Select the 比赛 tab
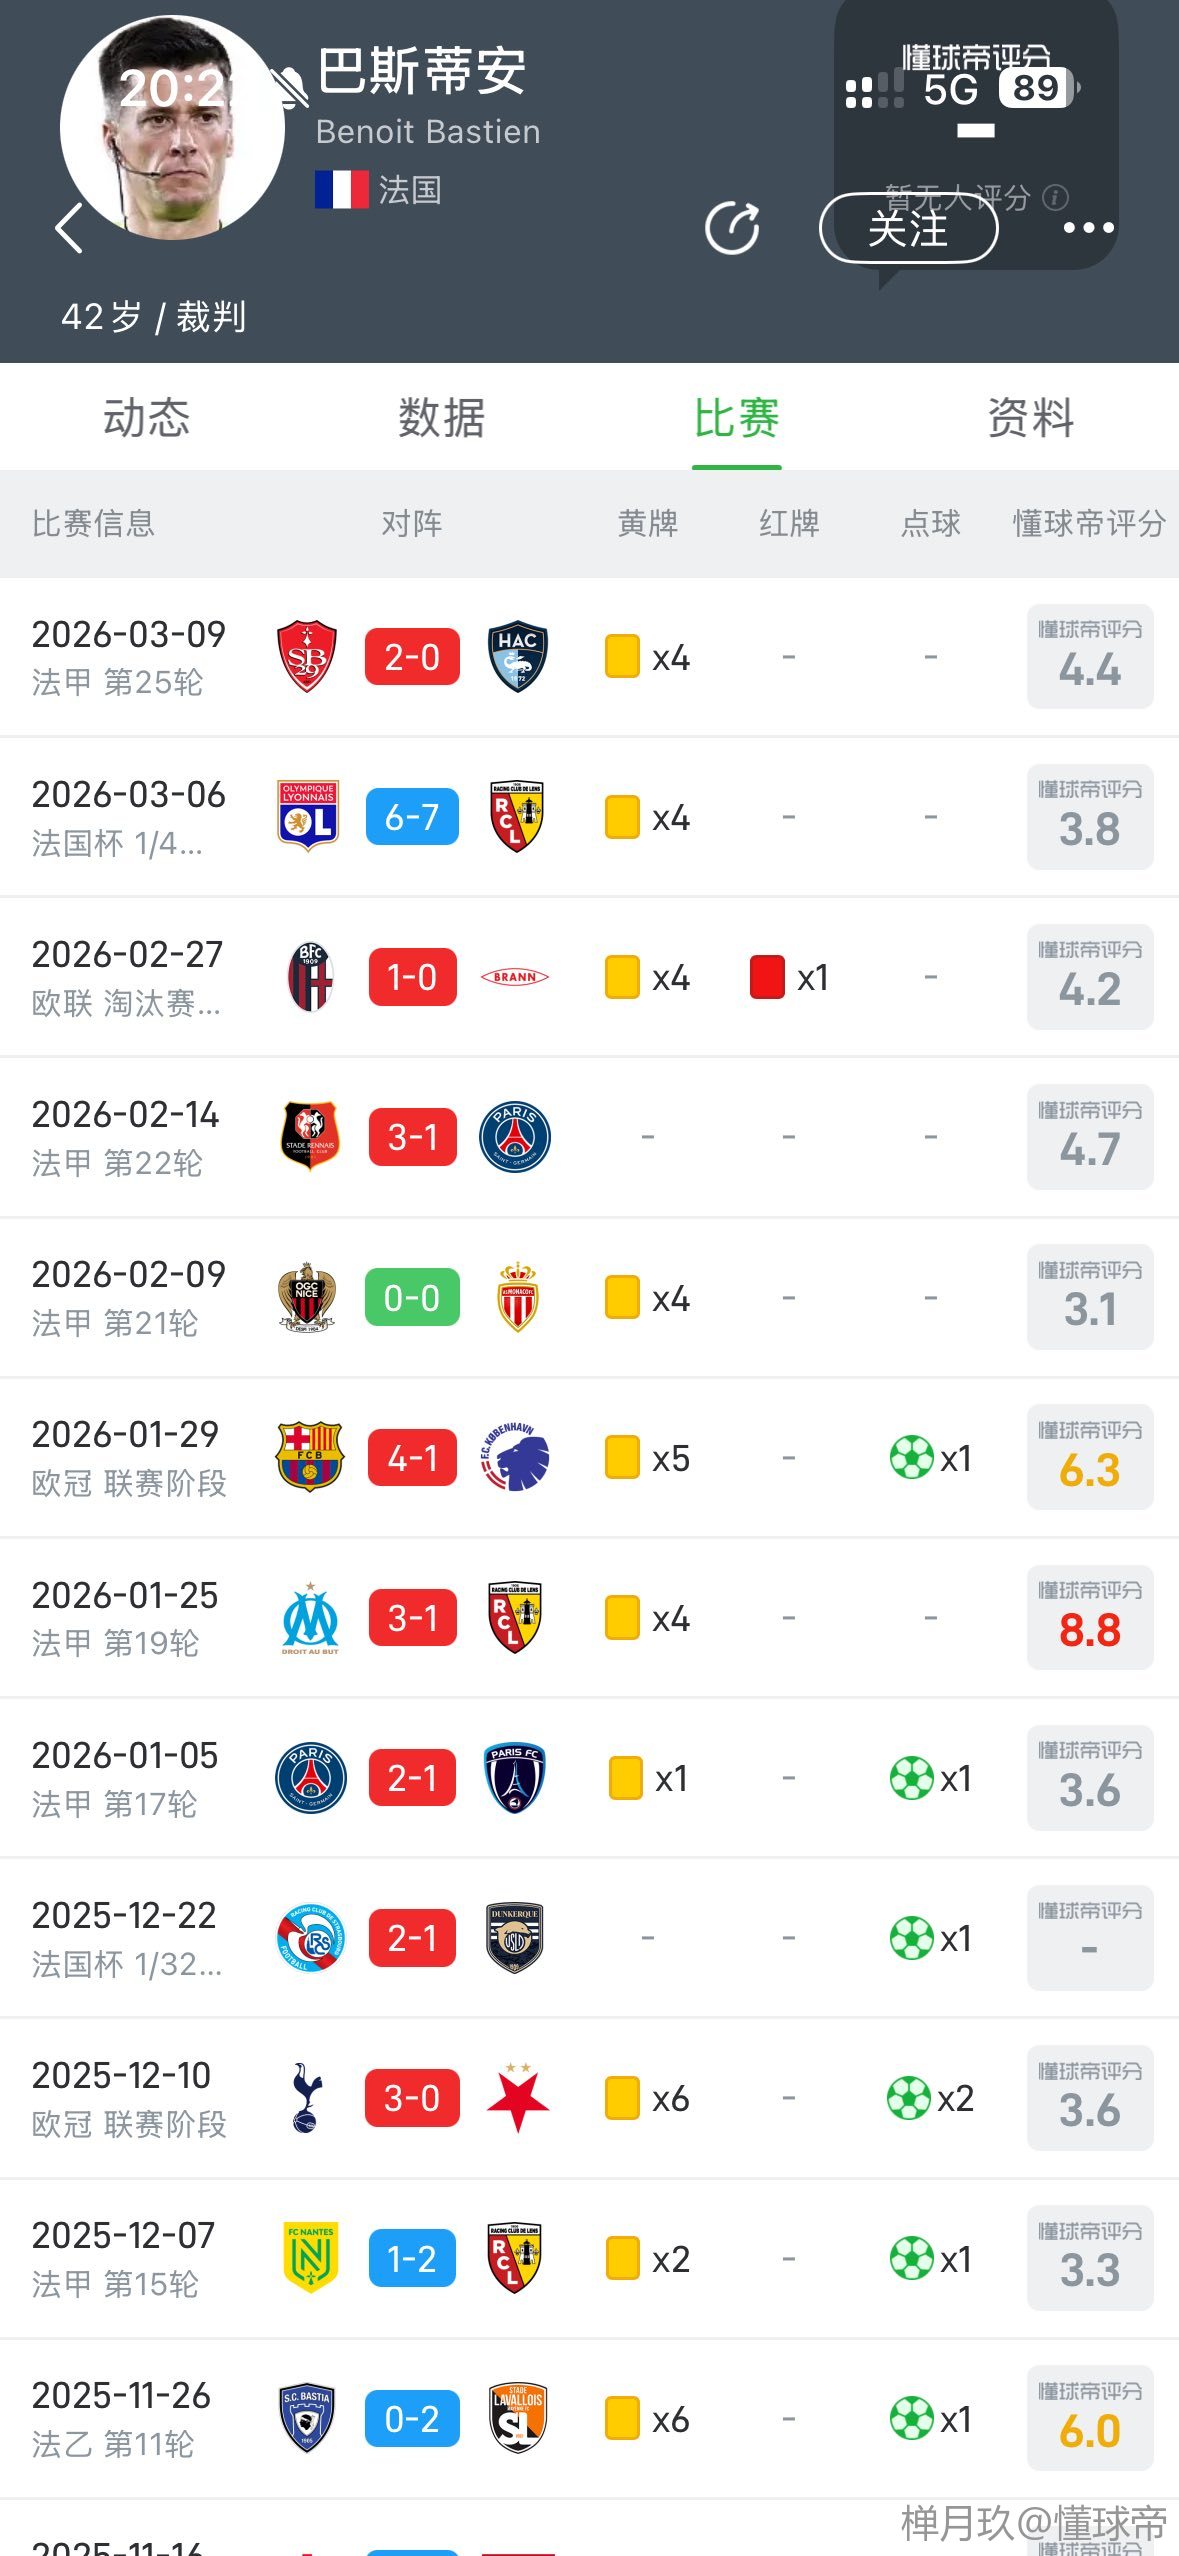1179x2556 pixels. [737, 418]
